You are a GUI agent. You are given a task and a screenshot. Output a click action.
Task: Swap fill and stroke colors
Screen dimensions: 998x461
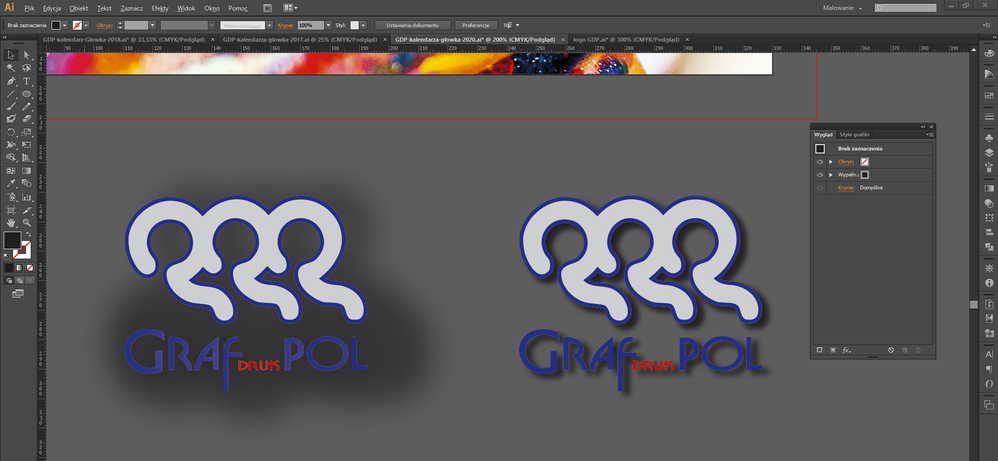27,234
